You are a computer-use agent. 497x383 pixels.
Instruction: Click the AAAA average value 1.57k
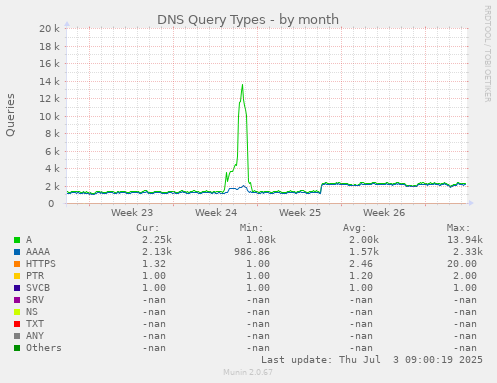(364, 252)
